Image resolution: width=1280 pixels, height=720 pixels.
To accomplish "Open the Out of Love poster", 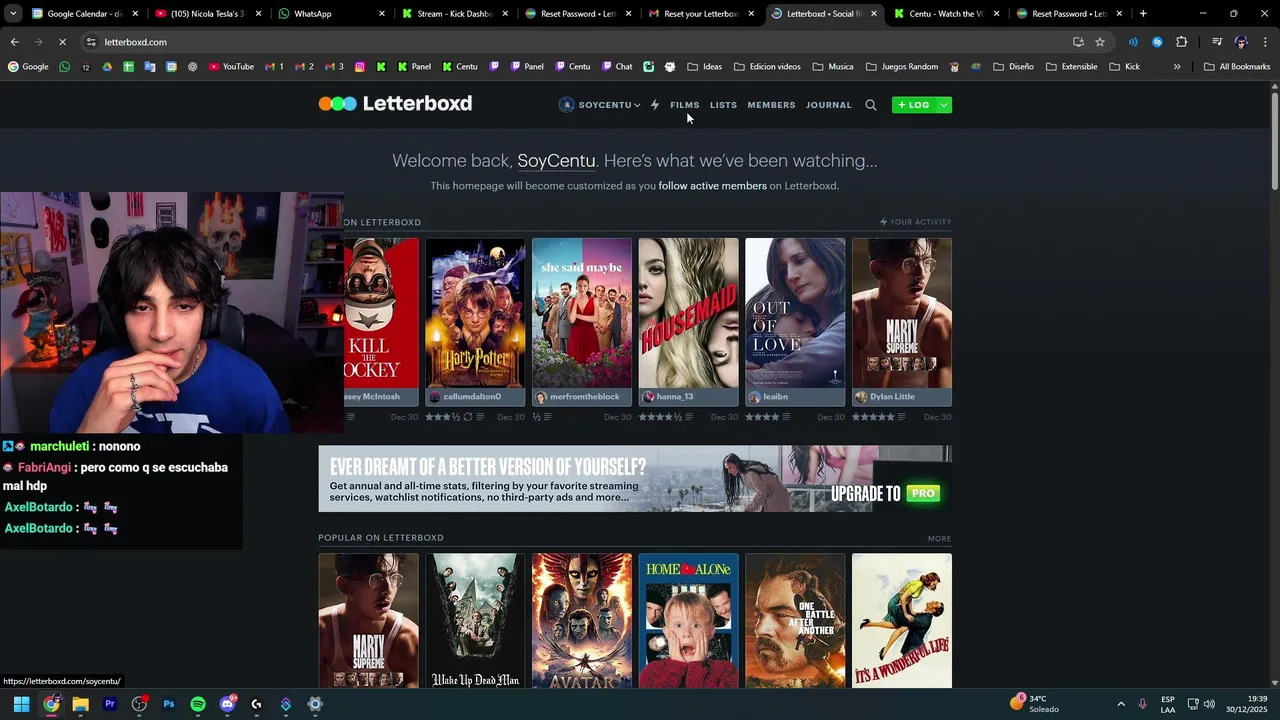I will 795,313.
